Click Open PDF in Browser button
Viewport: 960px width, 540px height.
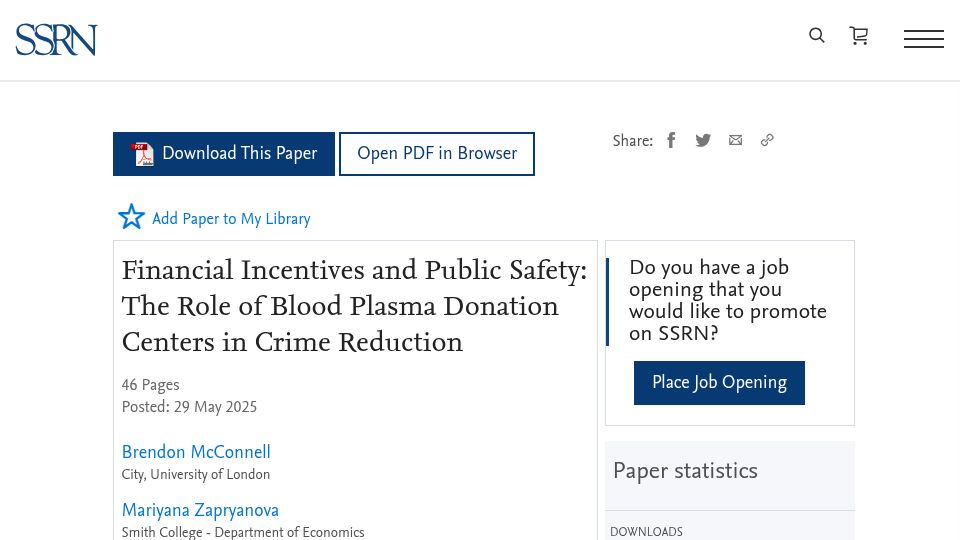437,154
